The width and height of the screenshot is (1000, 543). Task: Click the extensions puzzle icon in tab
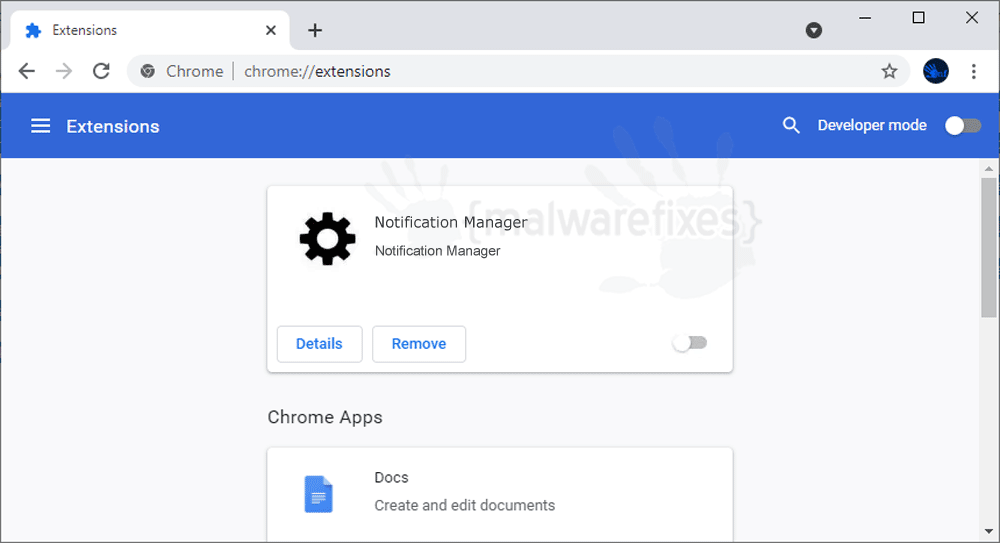point(33,30)
